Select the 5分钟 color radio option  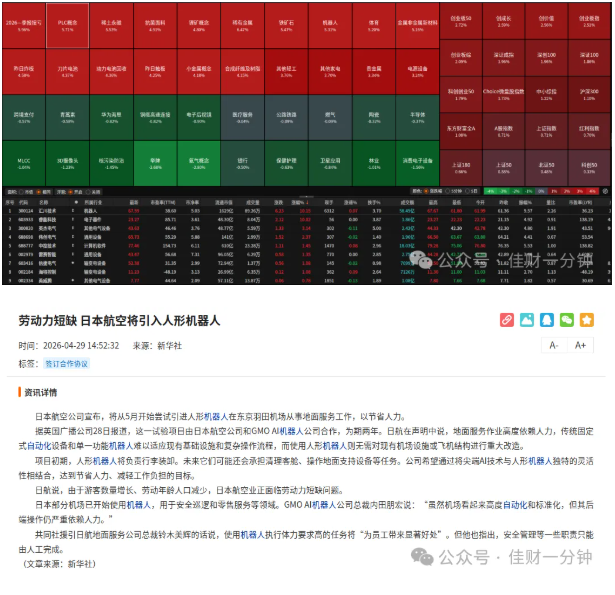[447, 191]
